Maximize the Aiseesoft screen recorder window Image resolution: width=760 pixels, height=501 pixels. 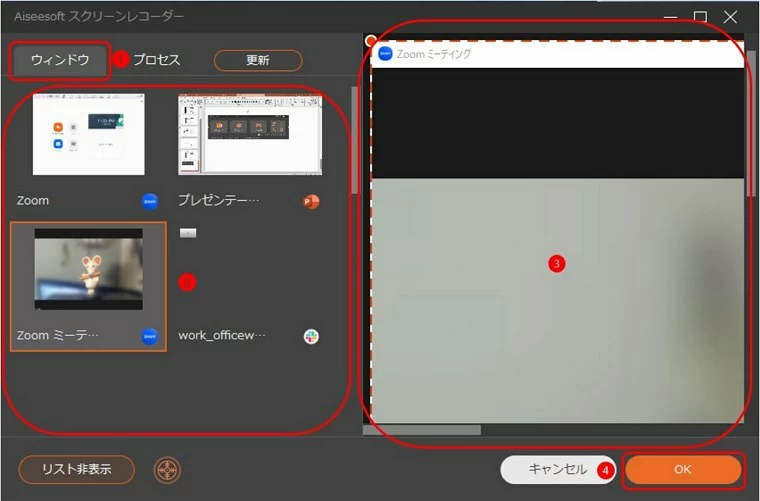700,17
